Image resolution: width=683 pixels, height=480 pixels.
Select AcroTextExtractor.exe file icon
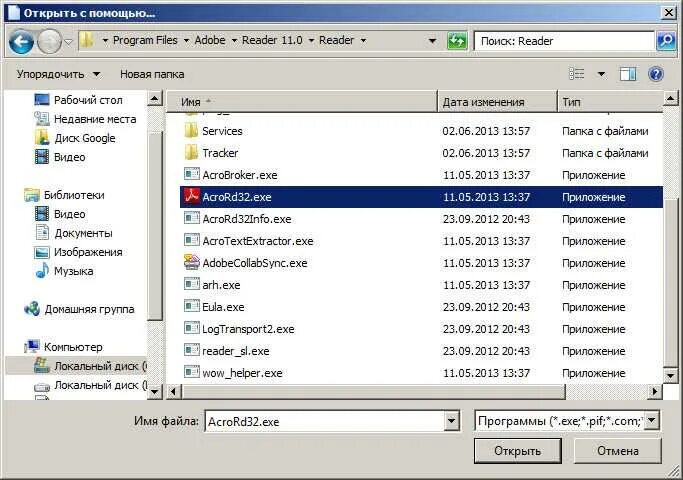point(192,240)
